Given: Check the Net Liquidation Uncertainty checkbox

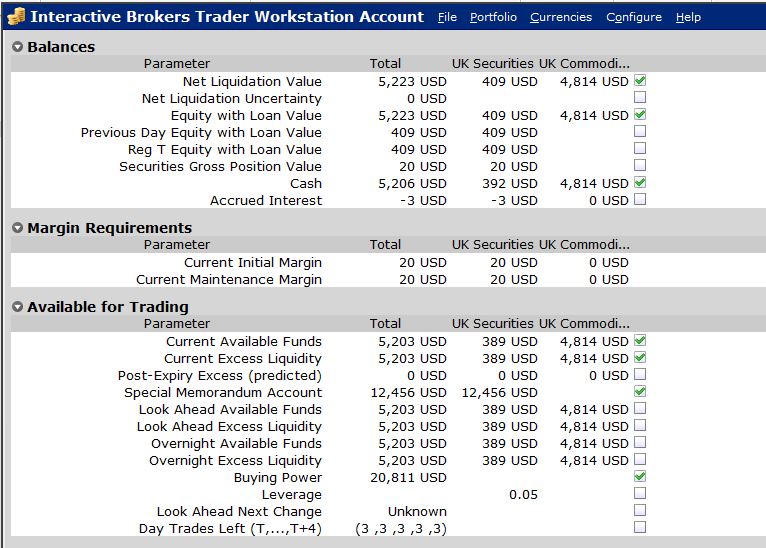Looking at the screenshot, I should coord(639,97).
